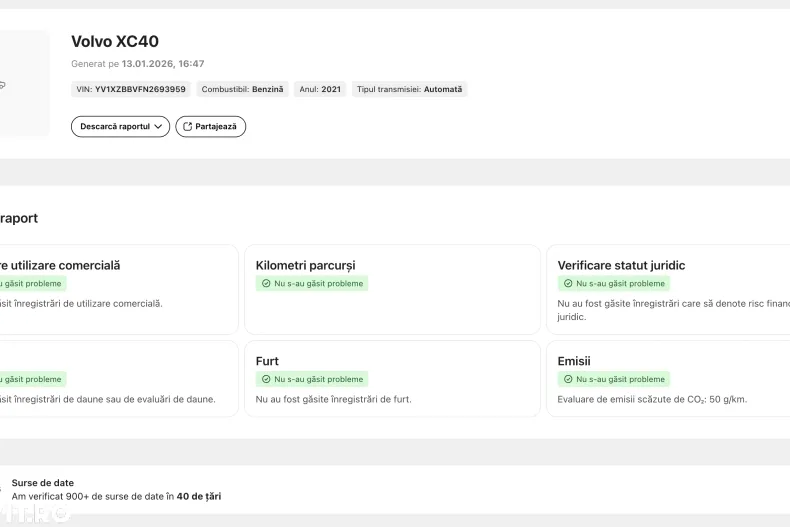Image resolution: width=790 pixels, height=527 pixels.
Task: Click the checkmark icon under Emisii
Action: pos(568,380)
